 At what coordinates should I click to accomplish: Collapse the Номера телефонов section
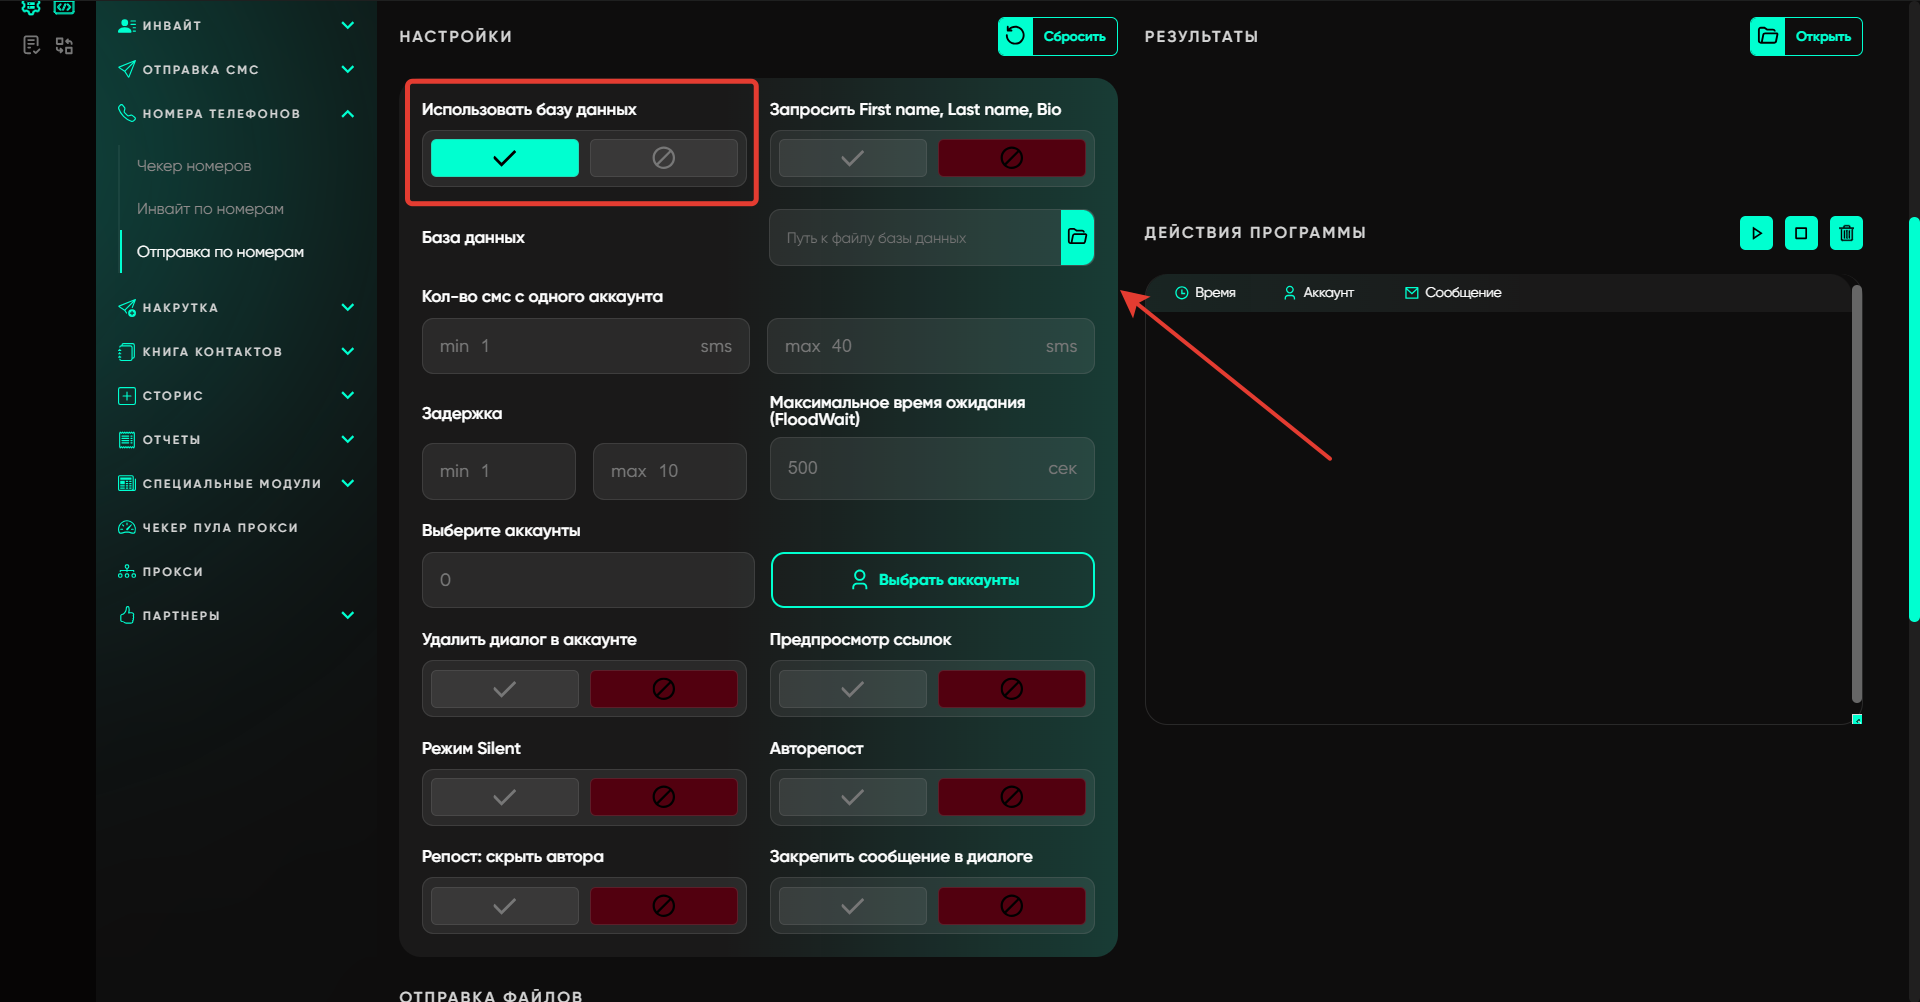click(347, 114)
